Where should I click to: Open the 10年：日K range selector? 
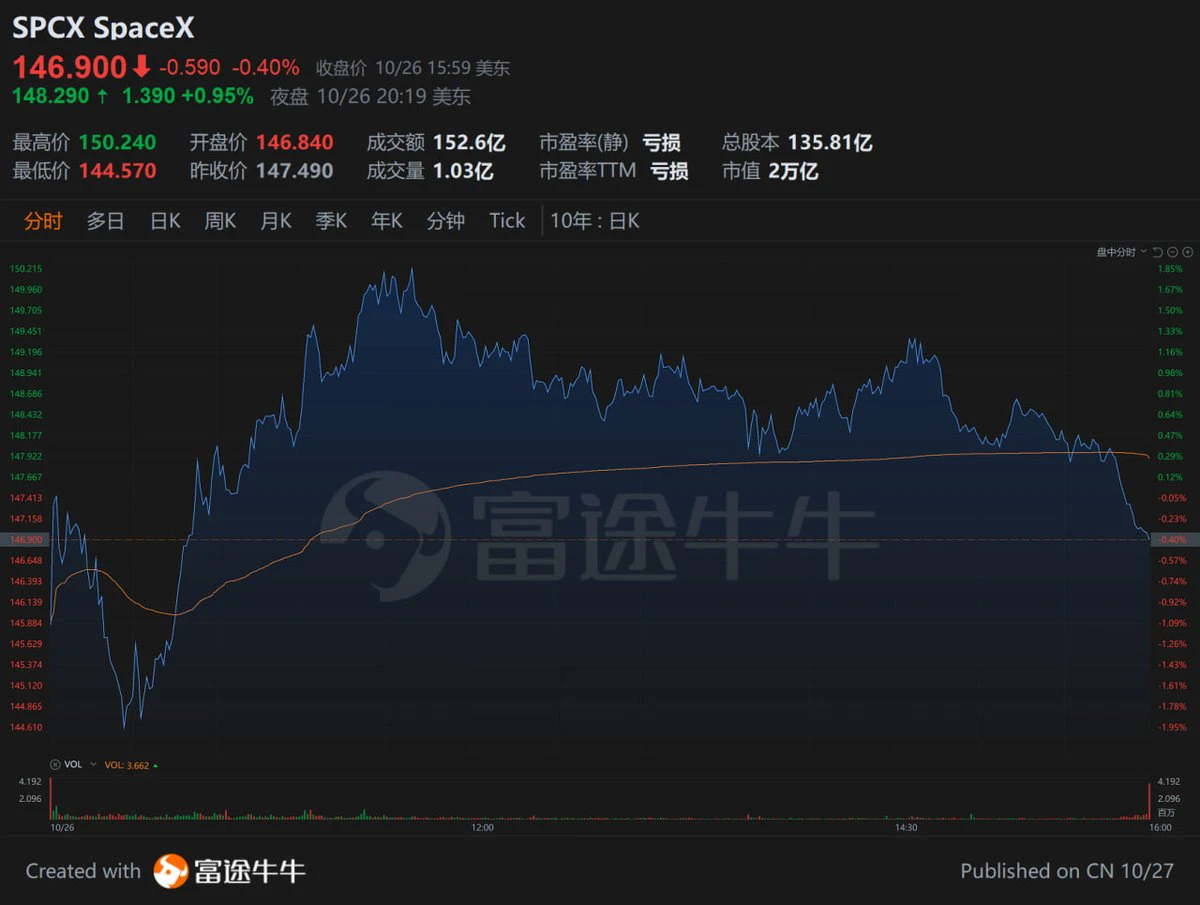tap(595, 221)
